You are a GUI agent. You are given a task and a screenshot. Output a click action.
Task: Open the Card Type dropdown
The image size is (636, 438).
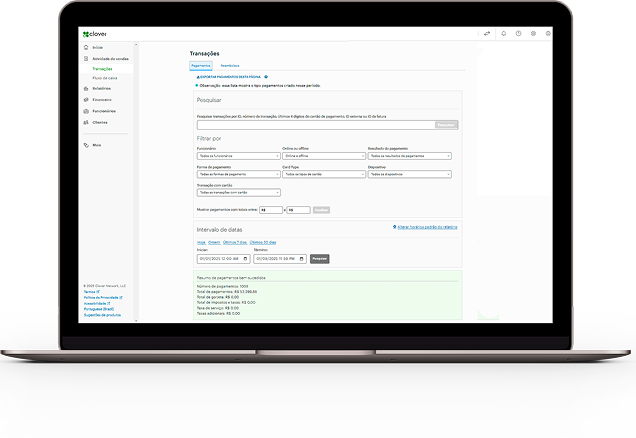[x=324, y=174]
